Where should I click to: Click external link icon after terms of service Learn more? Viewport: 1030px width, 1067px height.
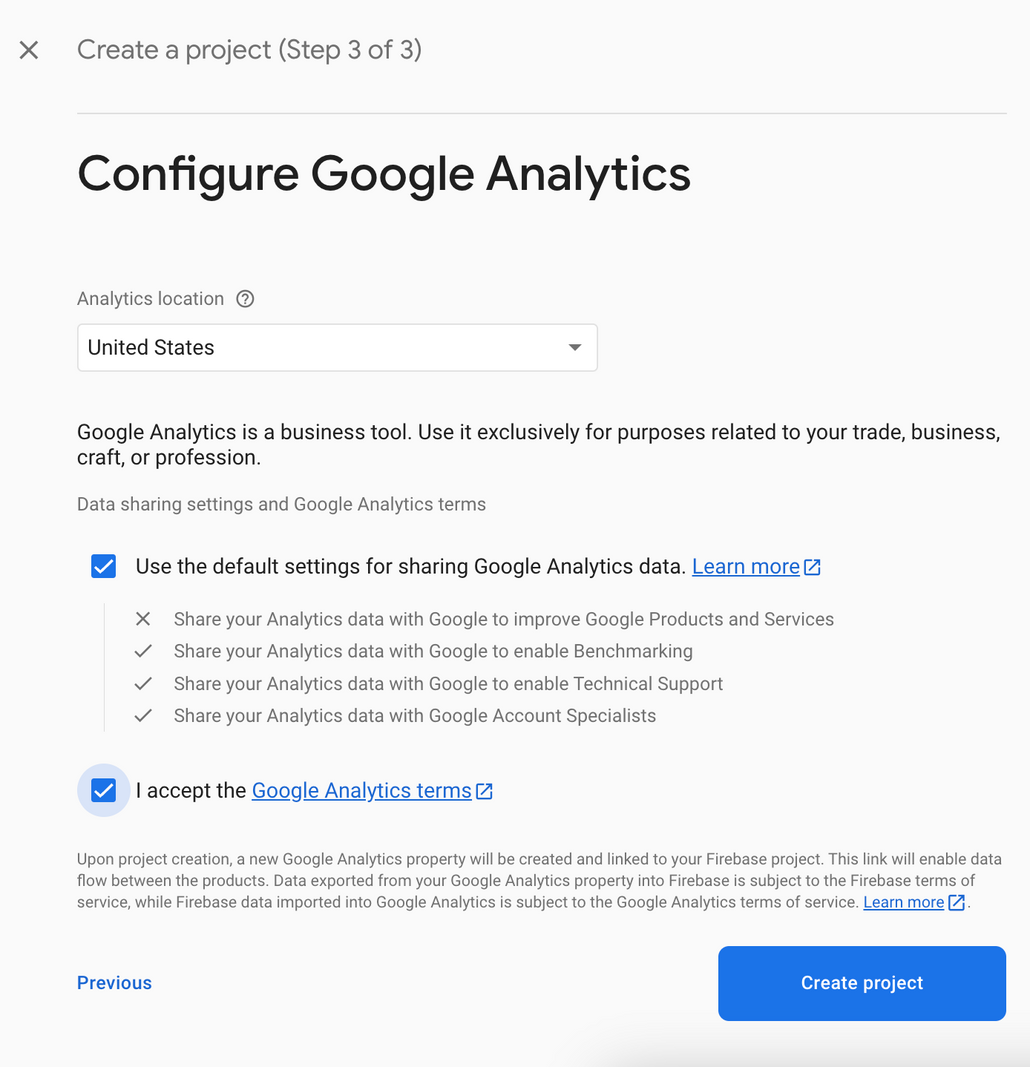click(x=957, y=902)
